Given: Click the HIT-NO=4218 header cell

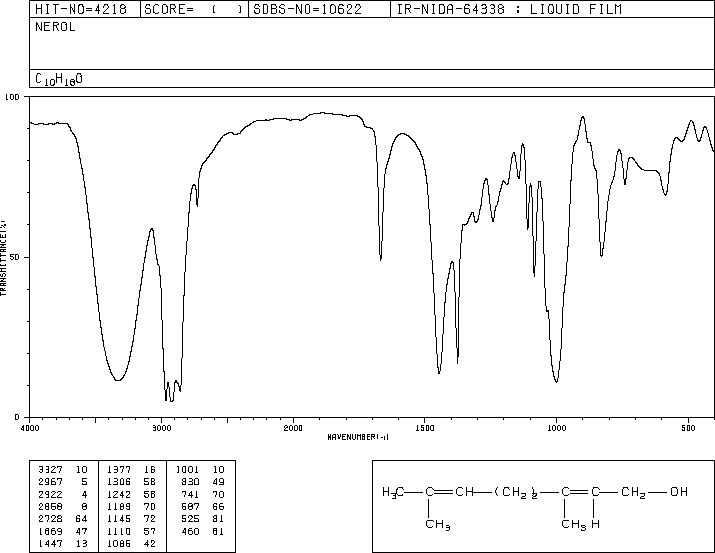Looking at the screenshot, I should tap(85, 9).
